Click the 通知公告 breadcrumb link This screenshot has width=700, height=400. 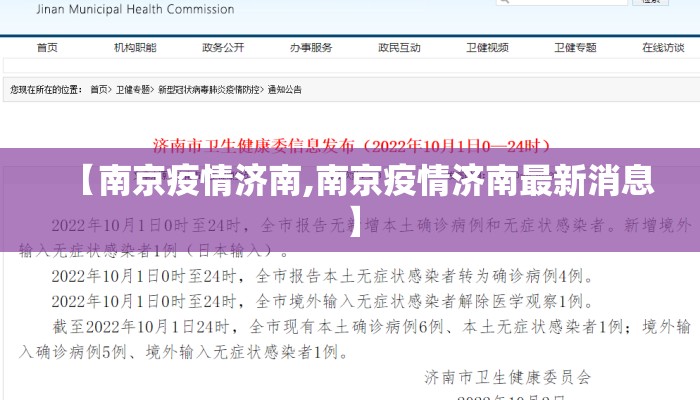point(285,89)
